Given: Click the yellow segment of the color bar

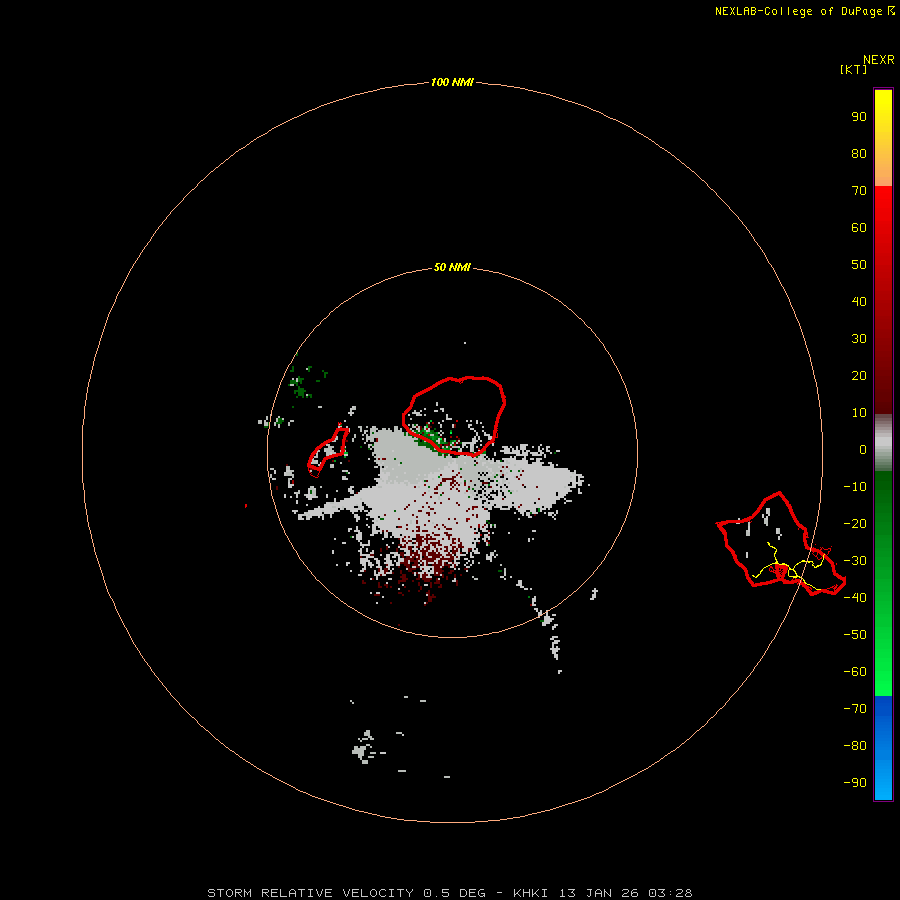Looking at the screenshot, I should pyautogui.click(x=883, y=138).
